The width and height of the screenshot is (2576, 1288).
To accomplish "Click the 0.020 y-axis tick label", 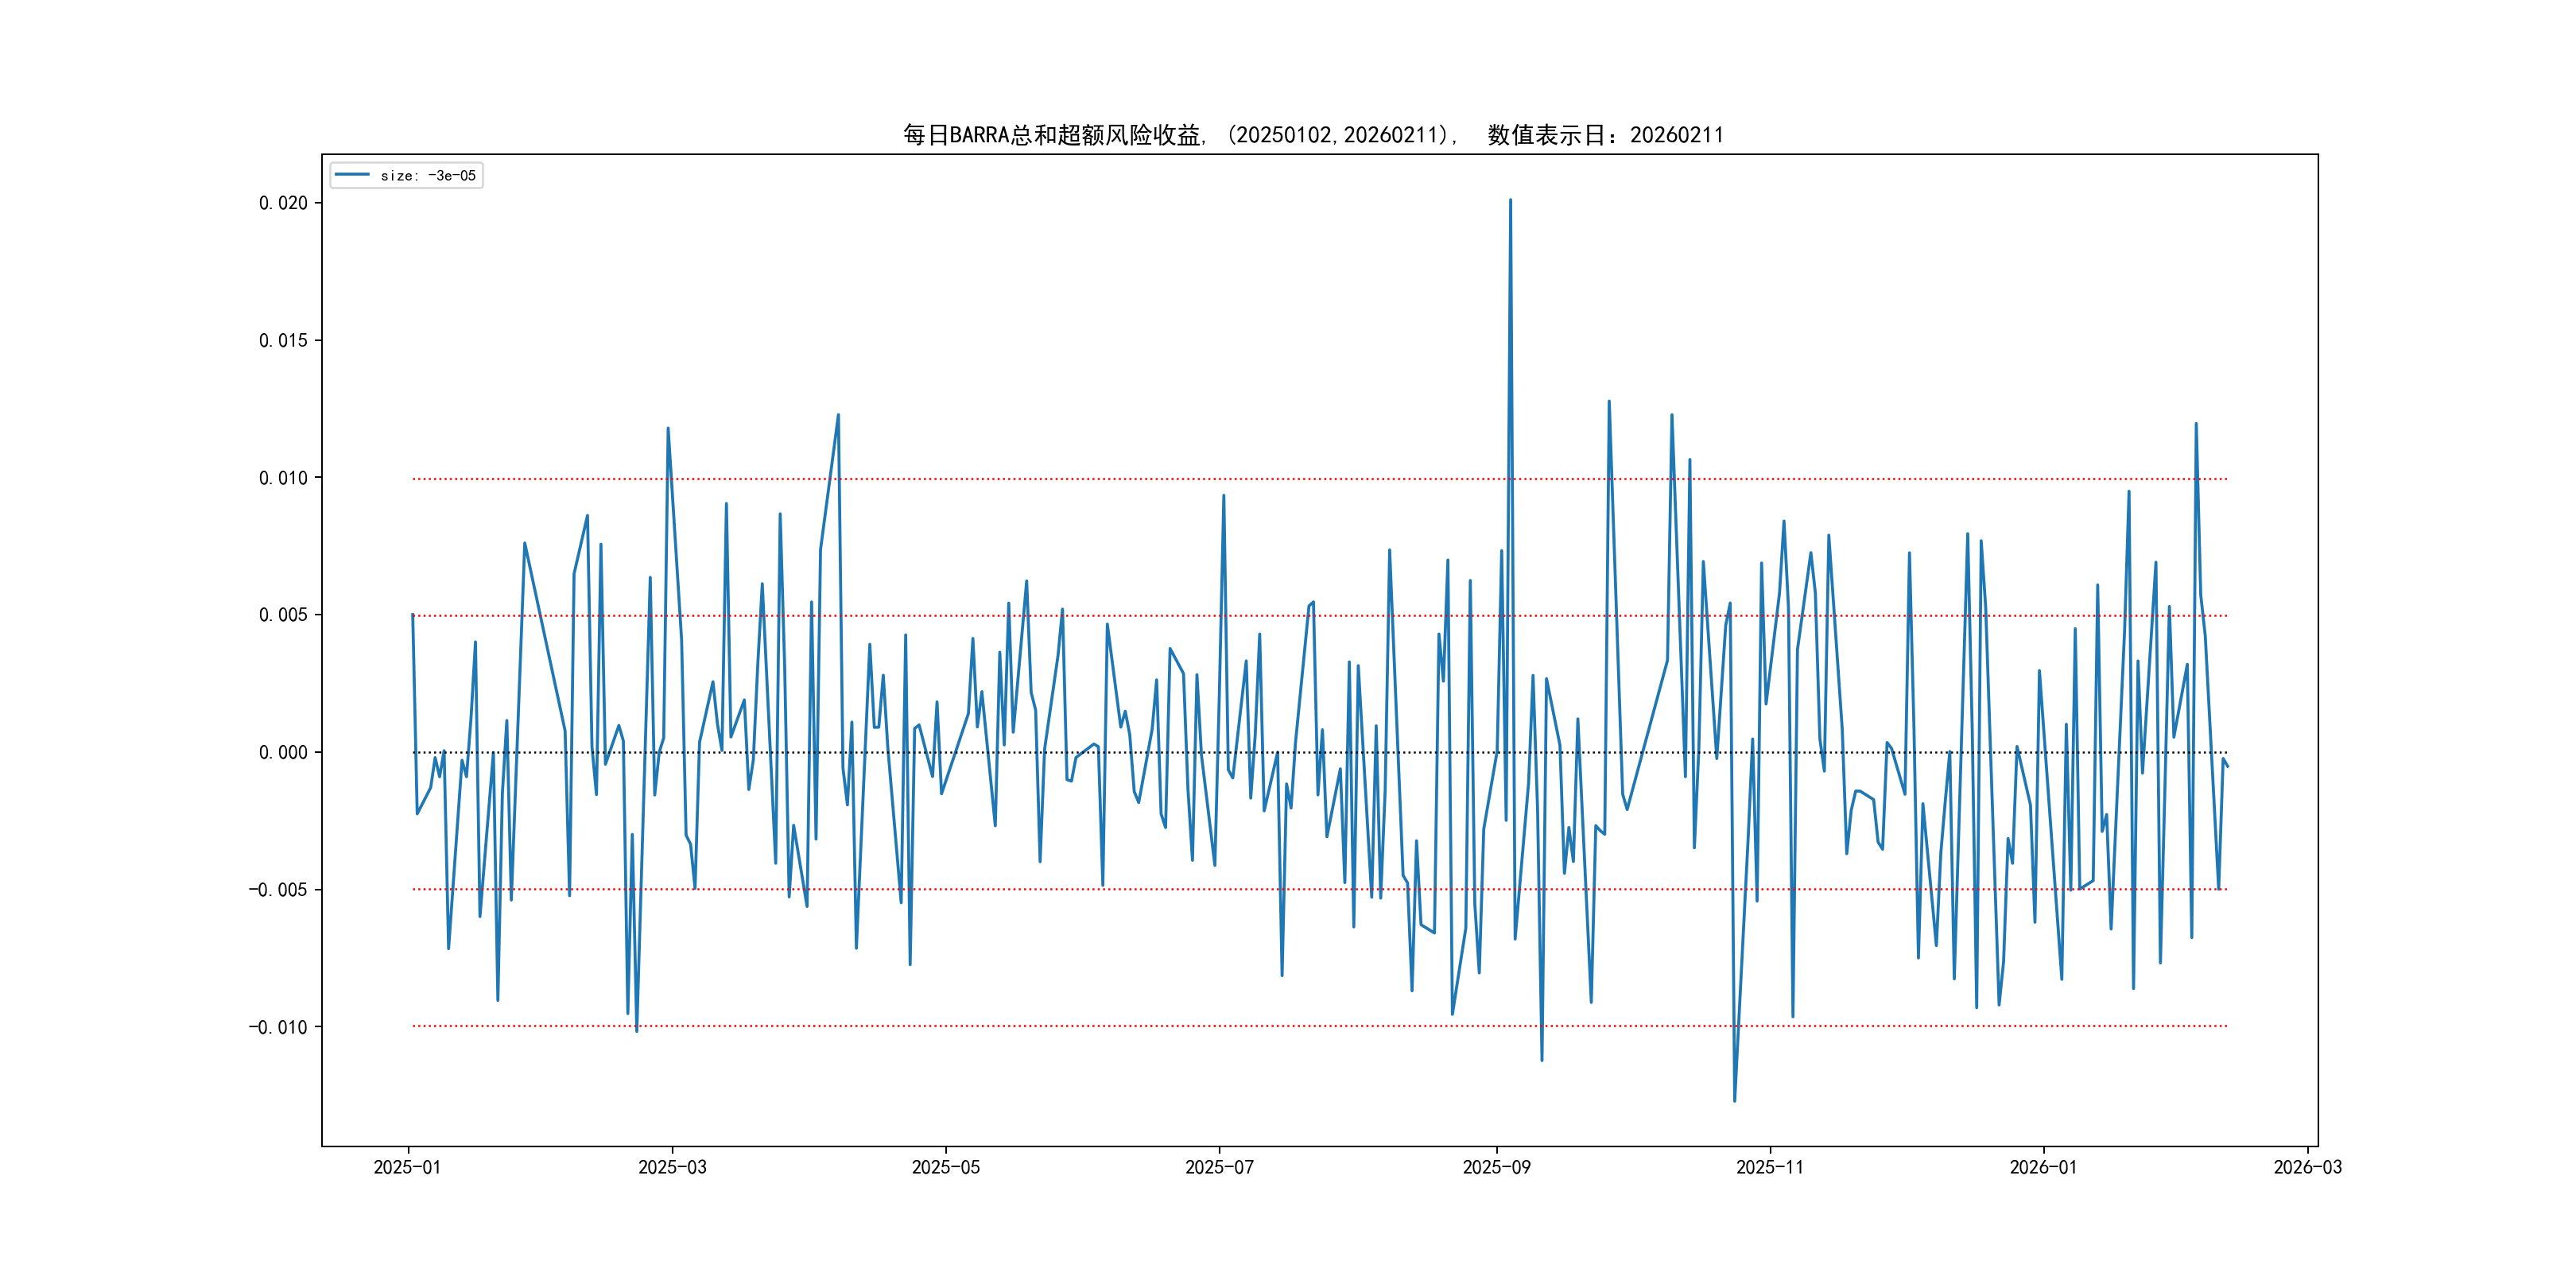I will click(283, 203).
